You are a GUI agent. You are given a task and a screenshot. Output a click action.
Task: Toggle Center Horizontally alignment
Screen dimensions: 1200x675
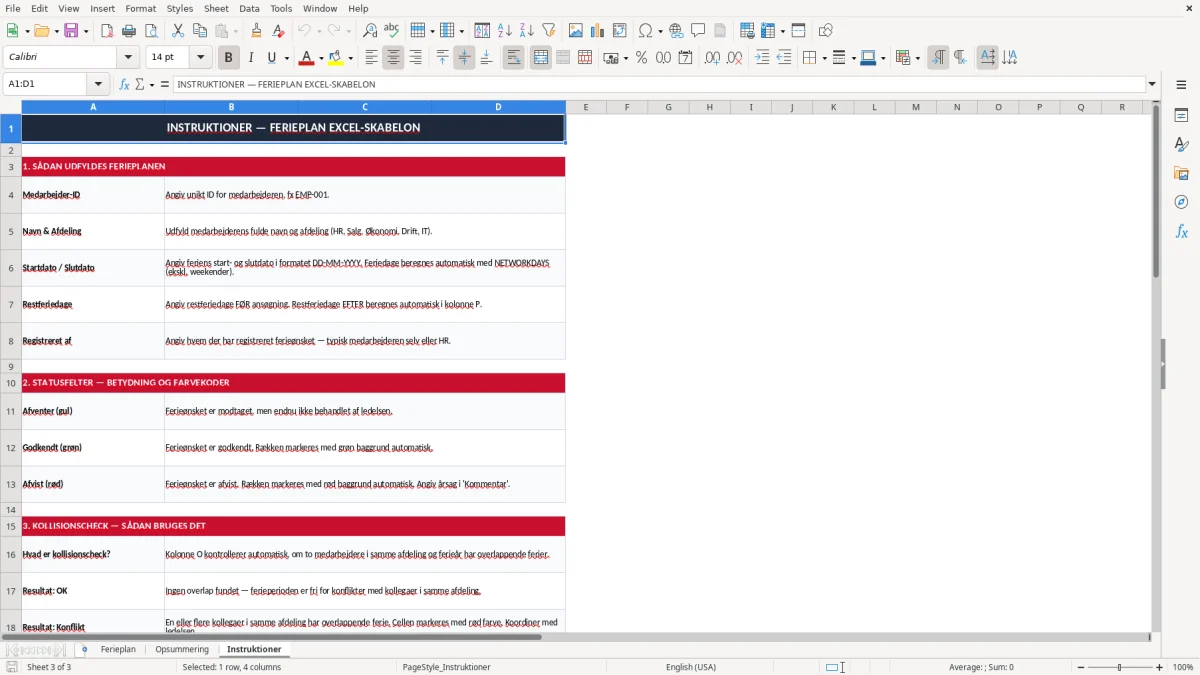point(393,58)
